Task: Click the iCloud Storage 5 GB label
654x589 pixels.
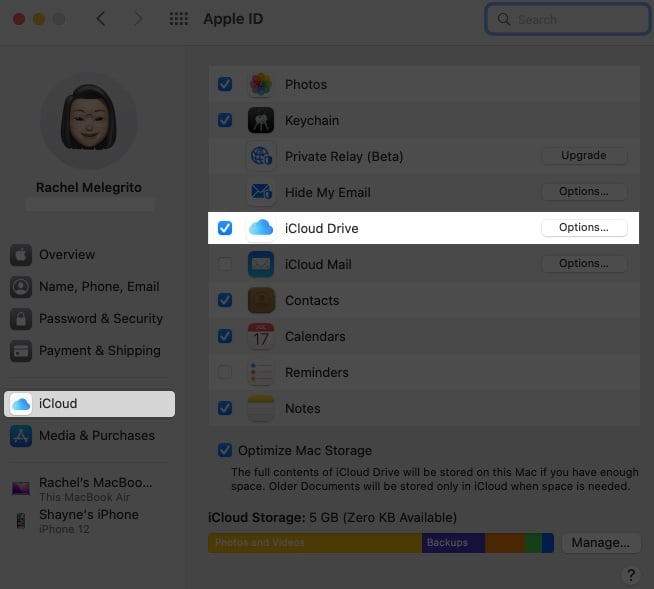Action: point(332,518)
